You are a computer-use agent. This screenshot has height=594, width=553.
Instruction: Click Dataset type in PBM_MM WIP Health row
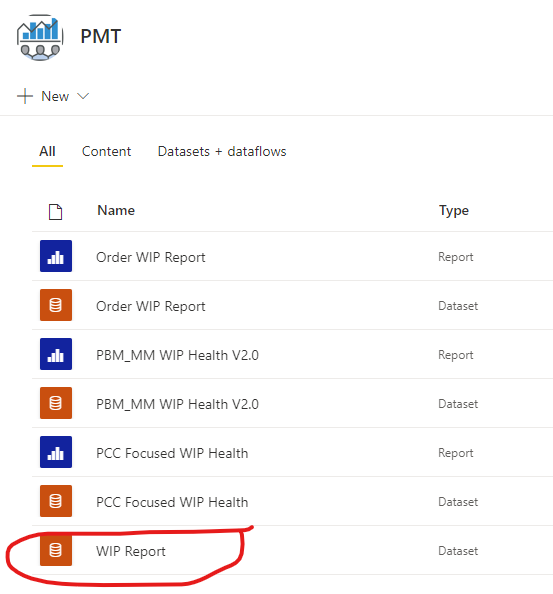(x=458, y=404)
